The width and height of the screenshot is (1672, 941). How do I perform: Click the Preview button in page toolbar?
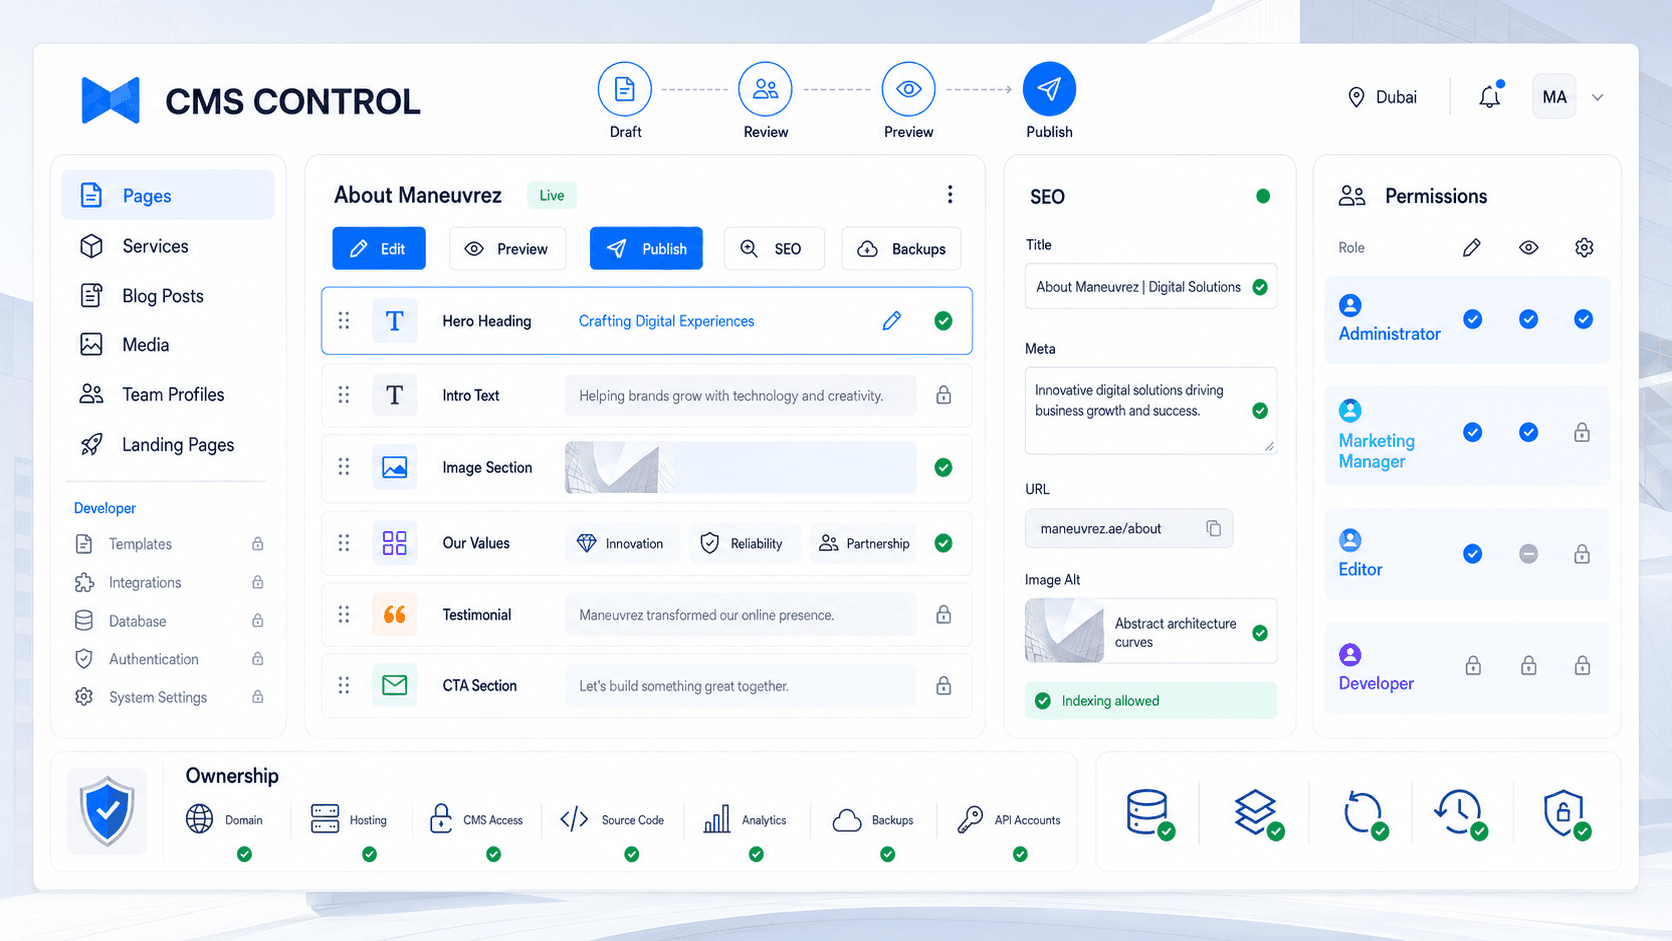coord(508,248)
